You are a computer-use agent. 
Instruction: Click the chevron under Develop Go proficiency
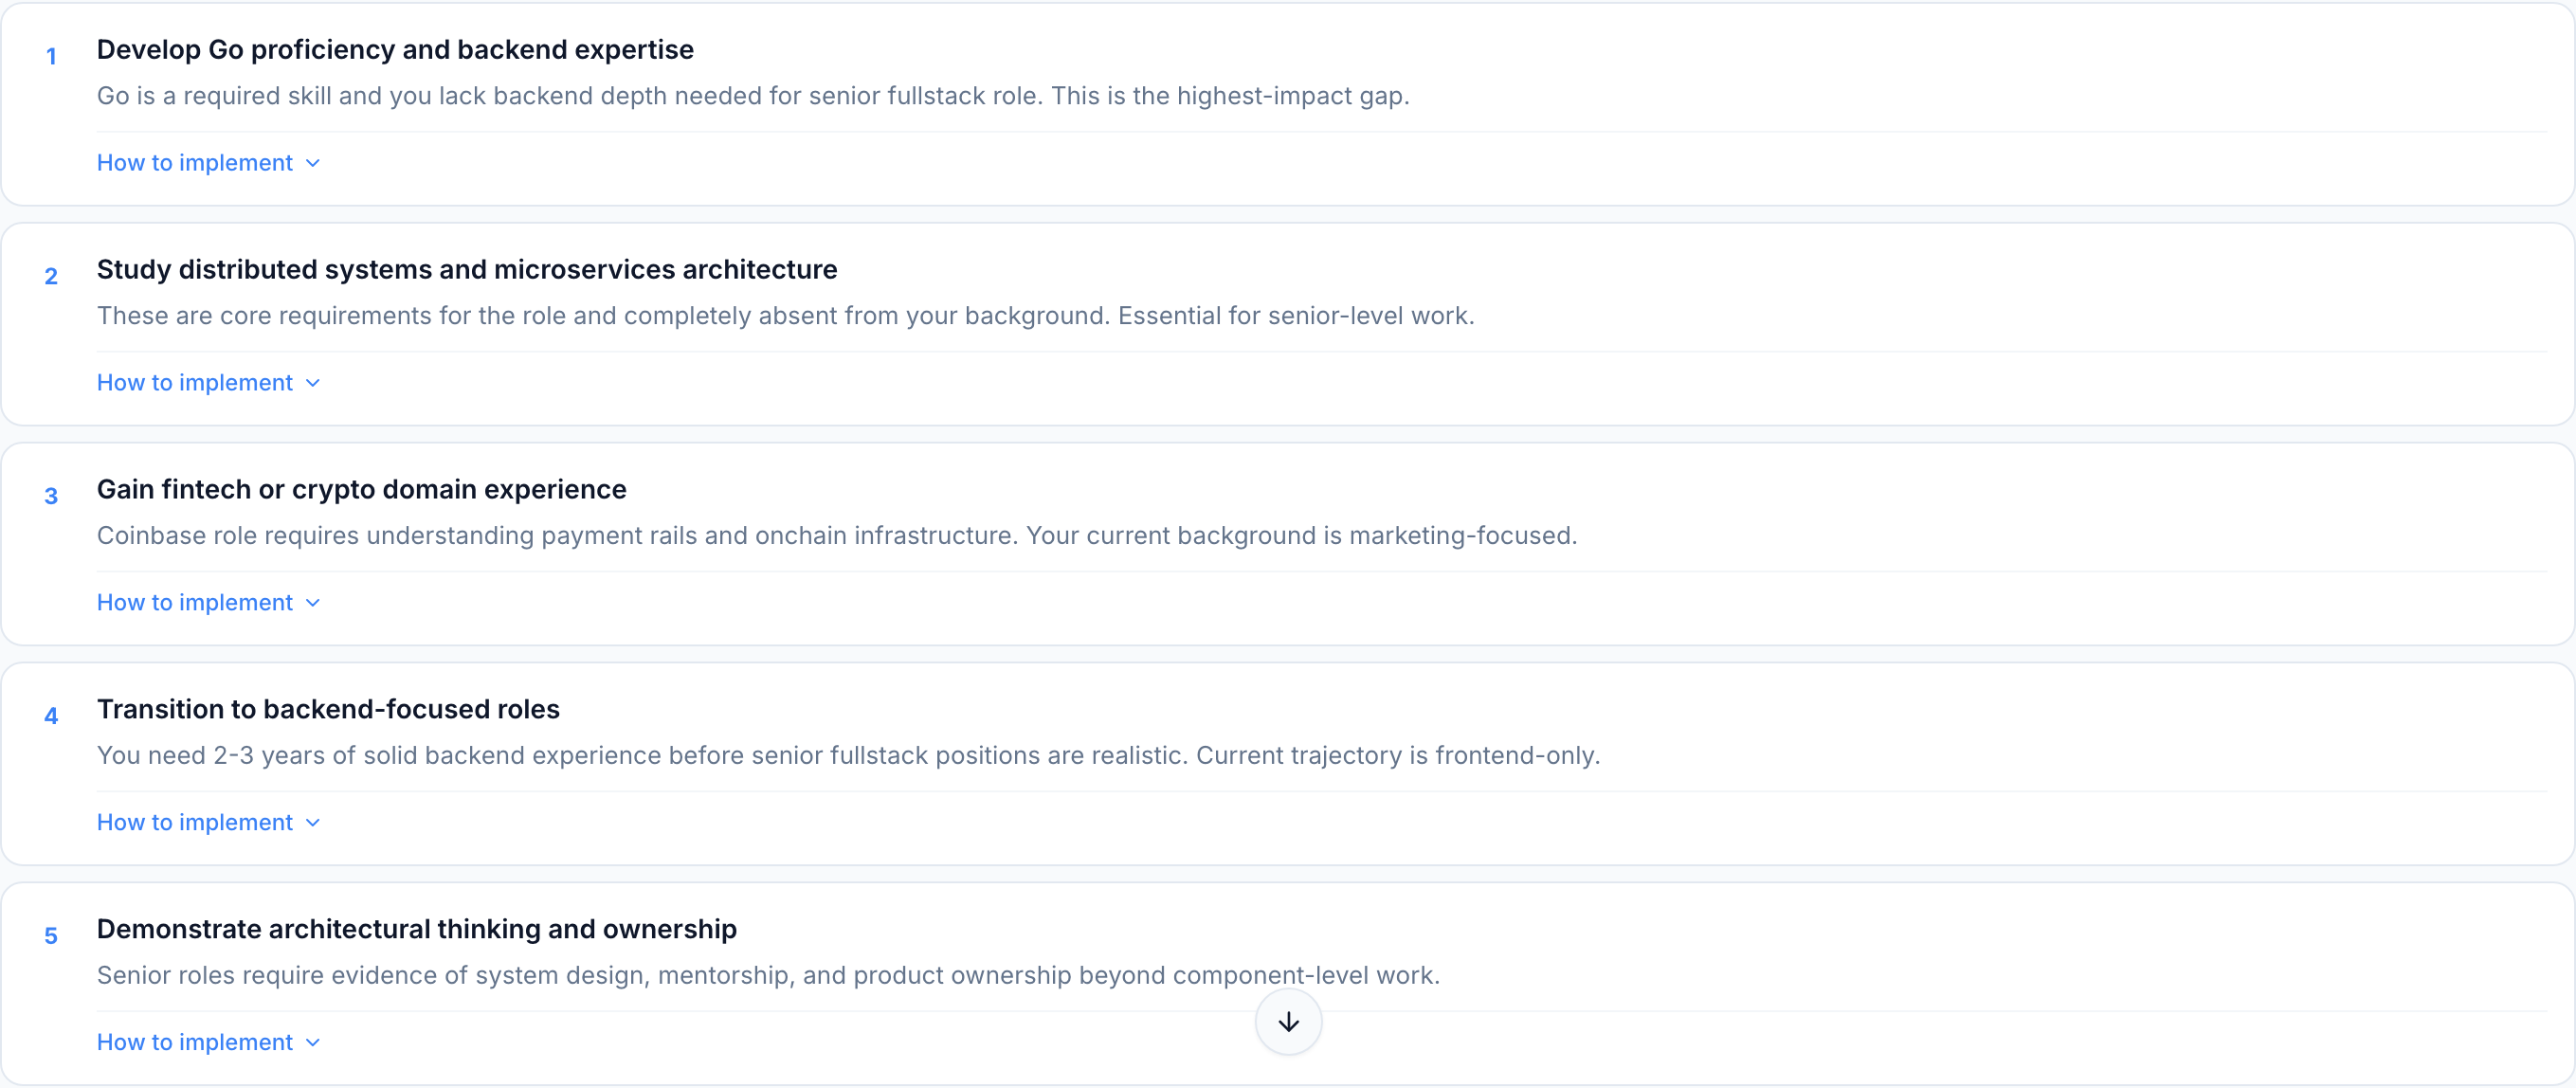(x=313, y=163)
